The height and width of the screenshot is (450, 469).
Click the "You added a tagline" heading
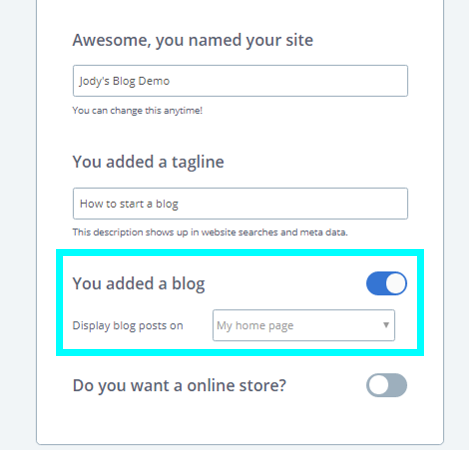[148, 162]
